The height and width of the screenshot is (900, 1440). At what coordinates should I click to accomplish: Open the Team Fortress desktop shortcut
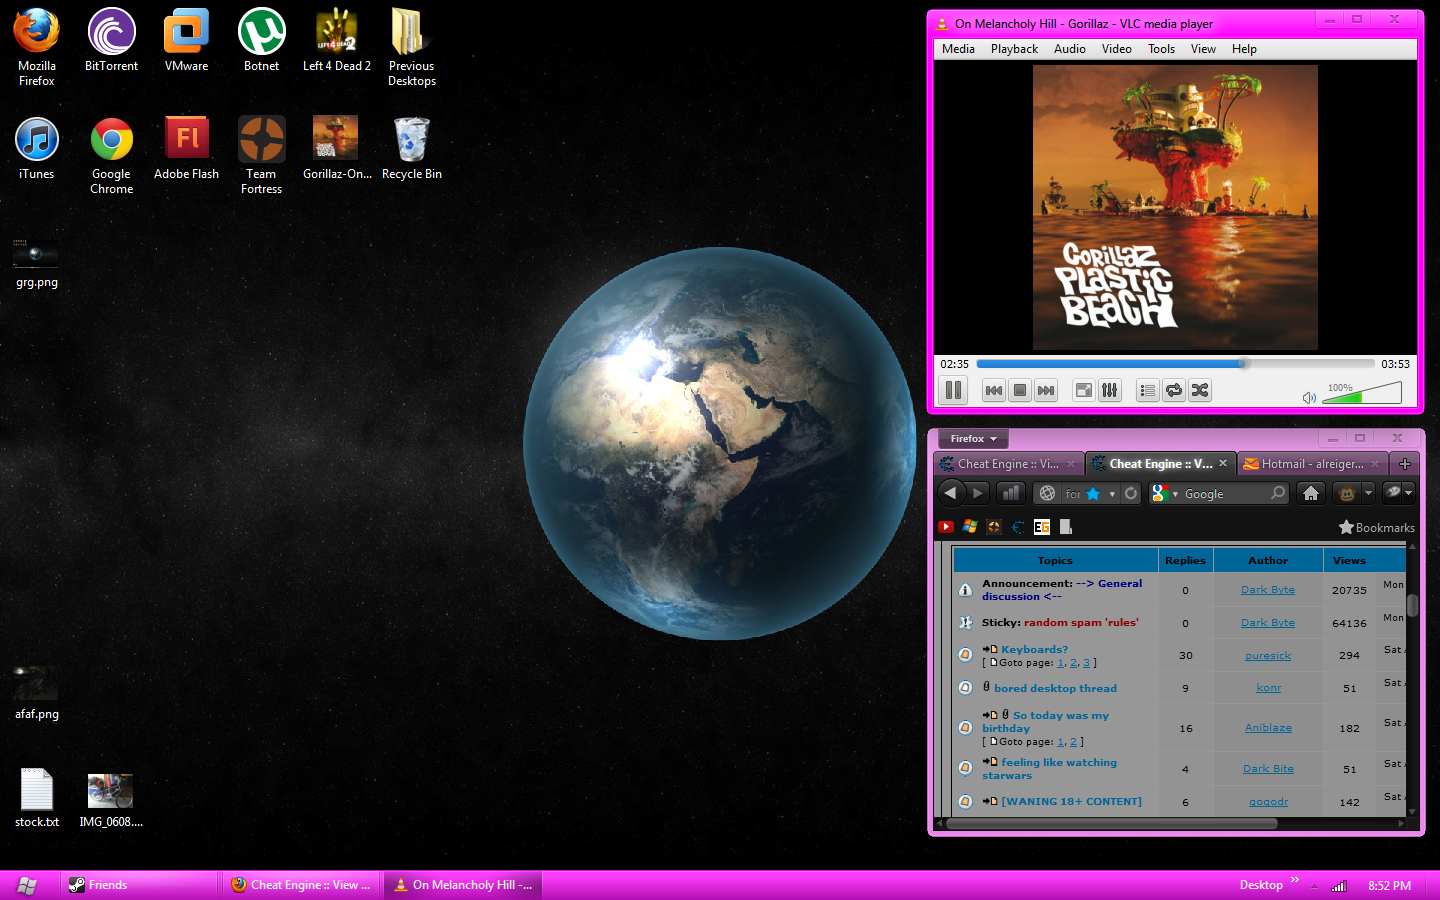coord(262,155)
